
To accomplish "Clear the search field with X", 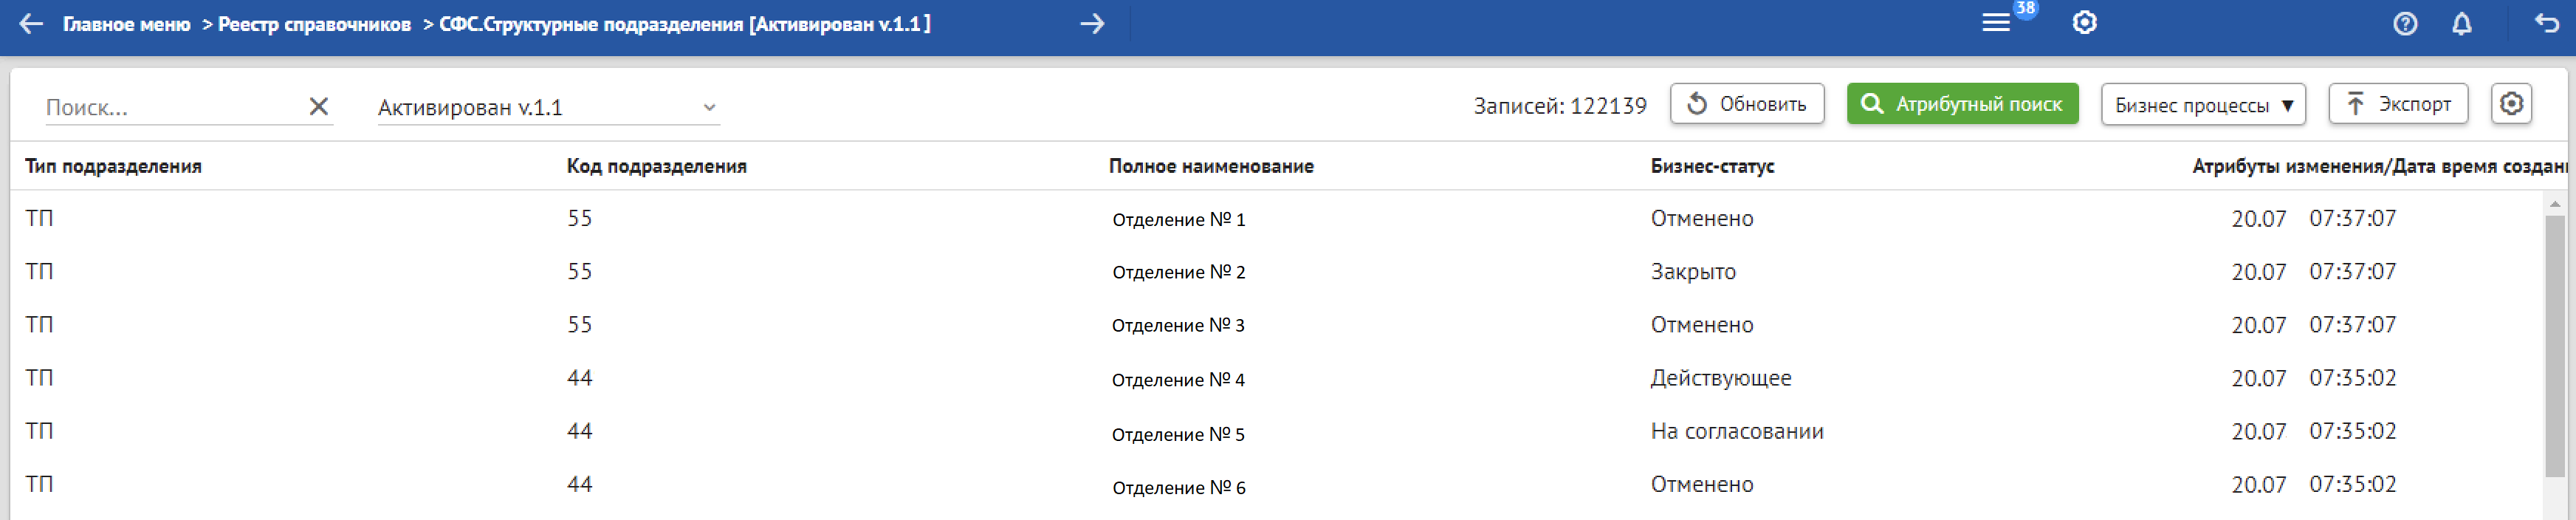I will (318, 107).
